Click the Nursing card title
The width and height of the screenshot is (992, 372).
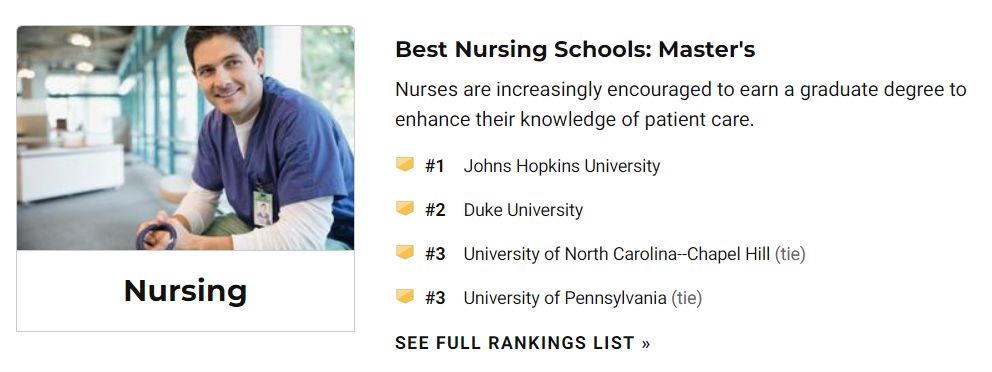click(185, 290)
